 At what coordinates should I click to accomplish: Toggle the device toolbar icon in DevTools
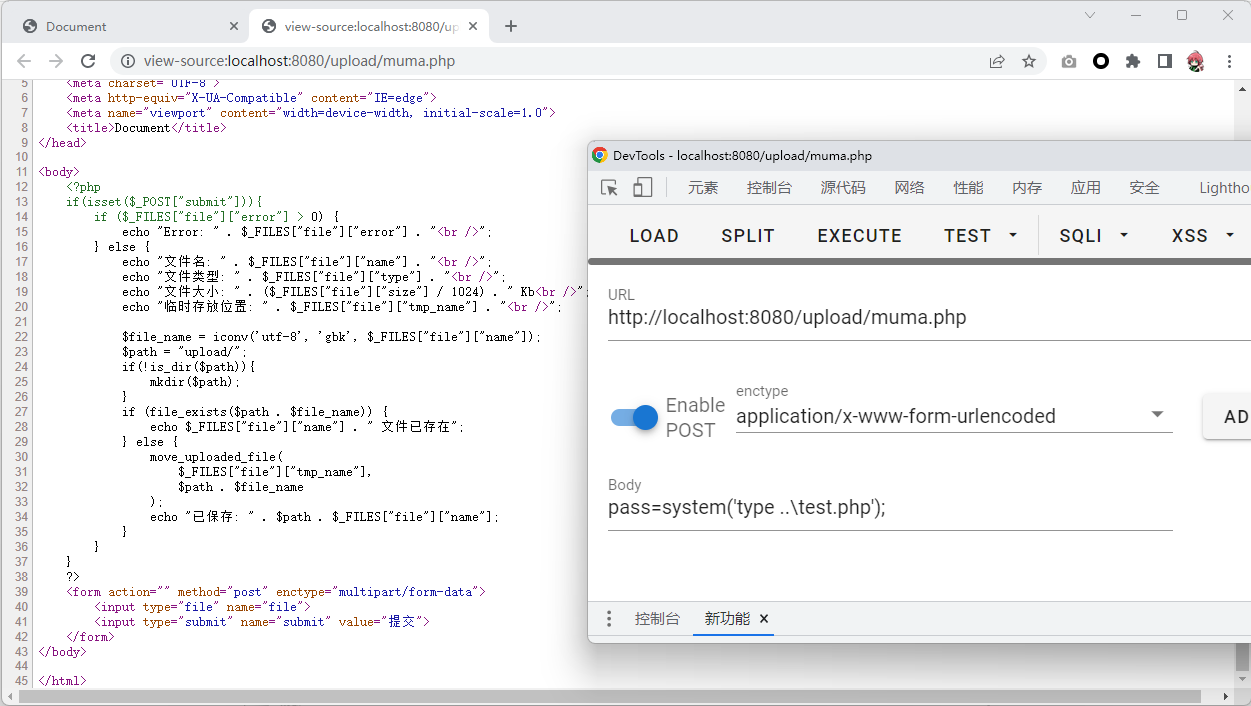coord(642,188)
